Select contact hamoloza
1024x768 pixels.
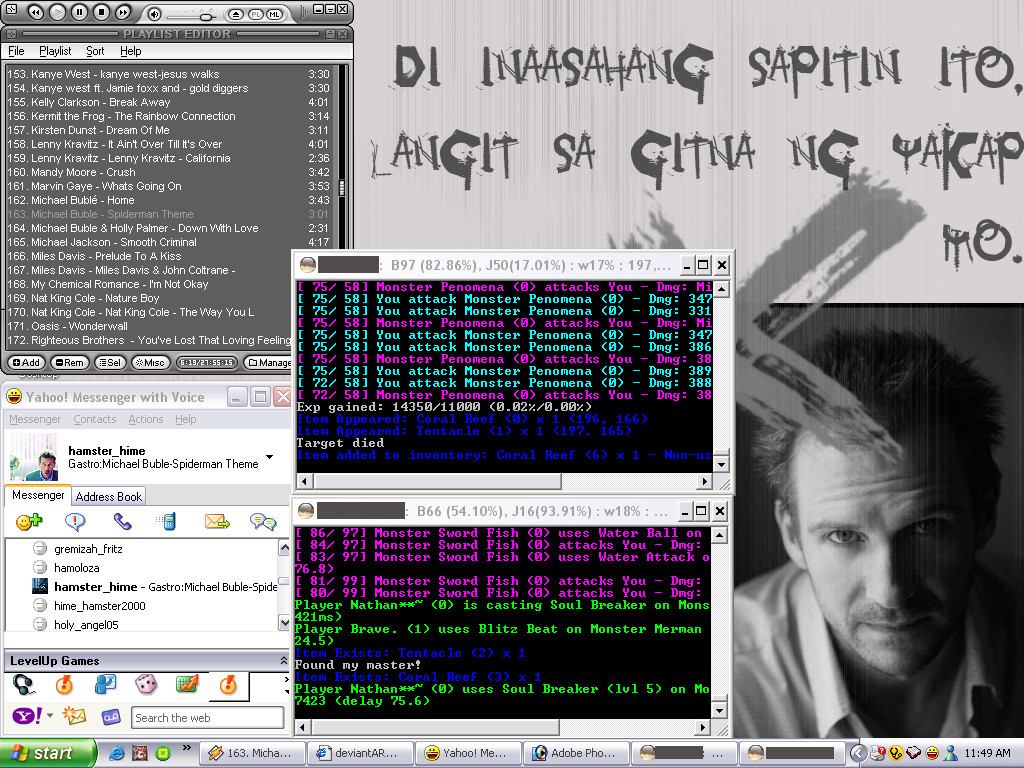[76, 568]
